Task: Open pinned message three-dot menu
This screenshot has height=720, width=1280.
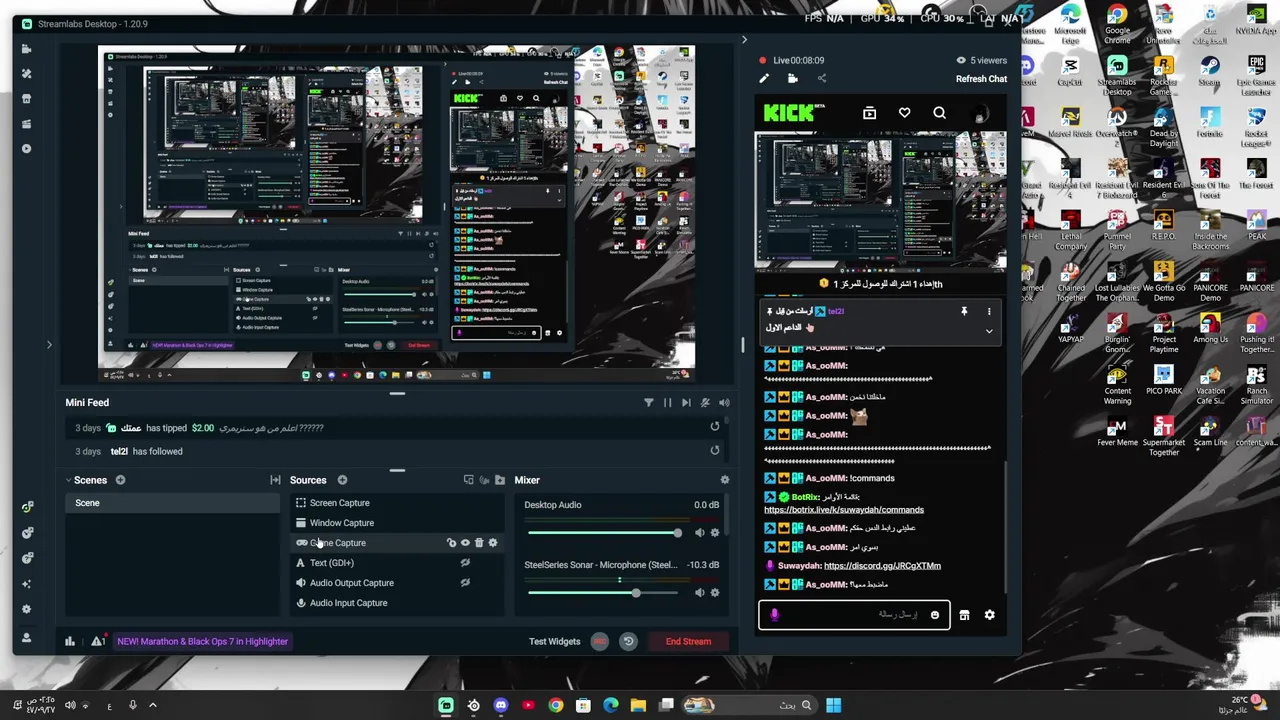Action: pos(989,312)
